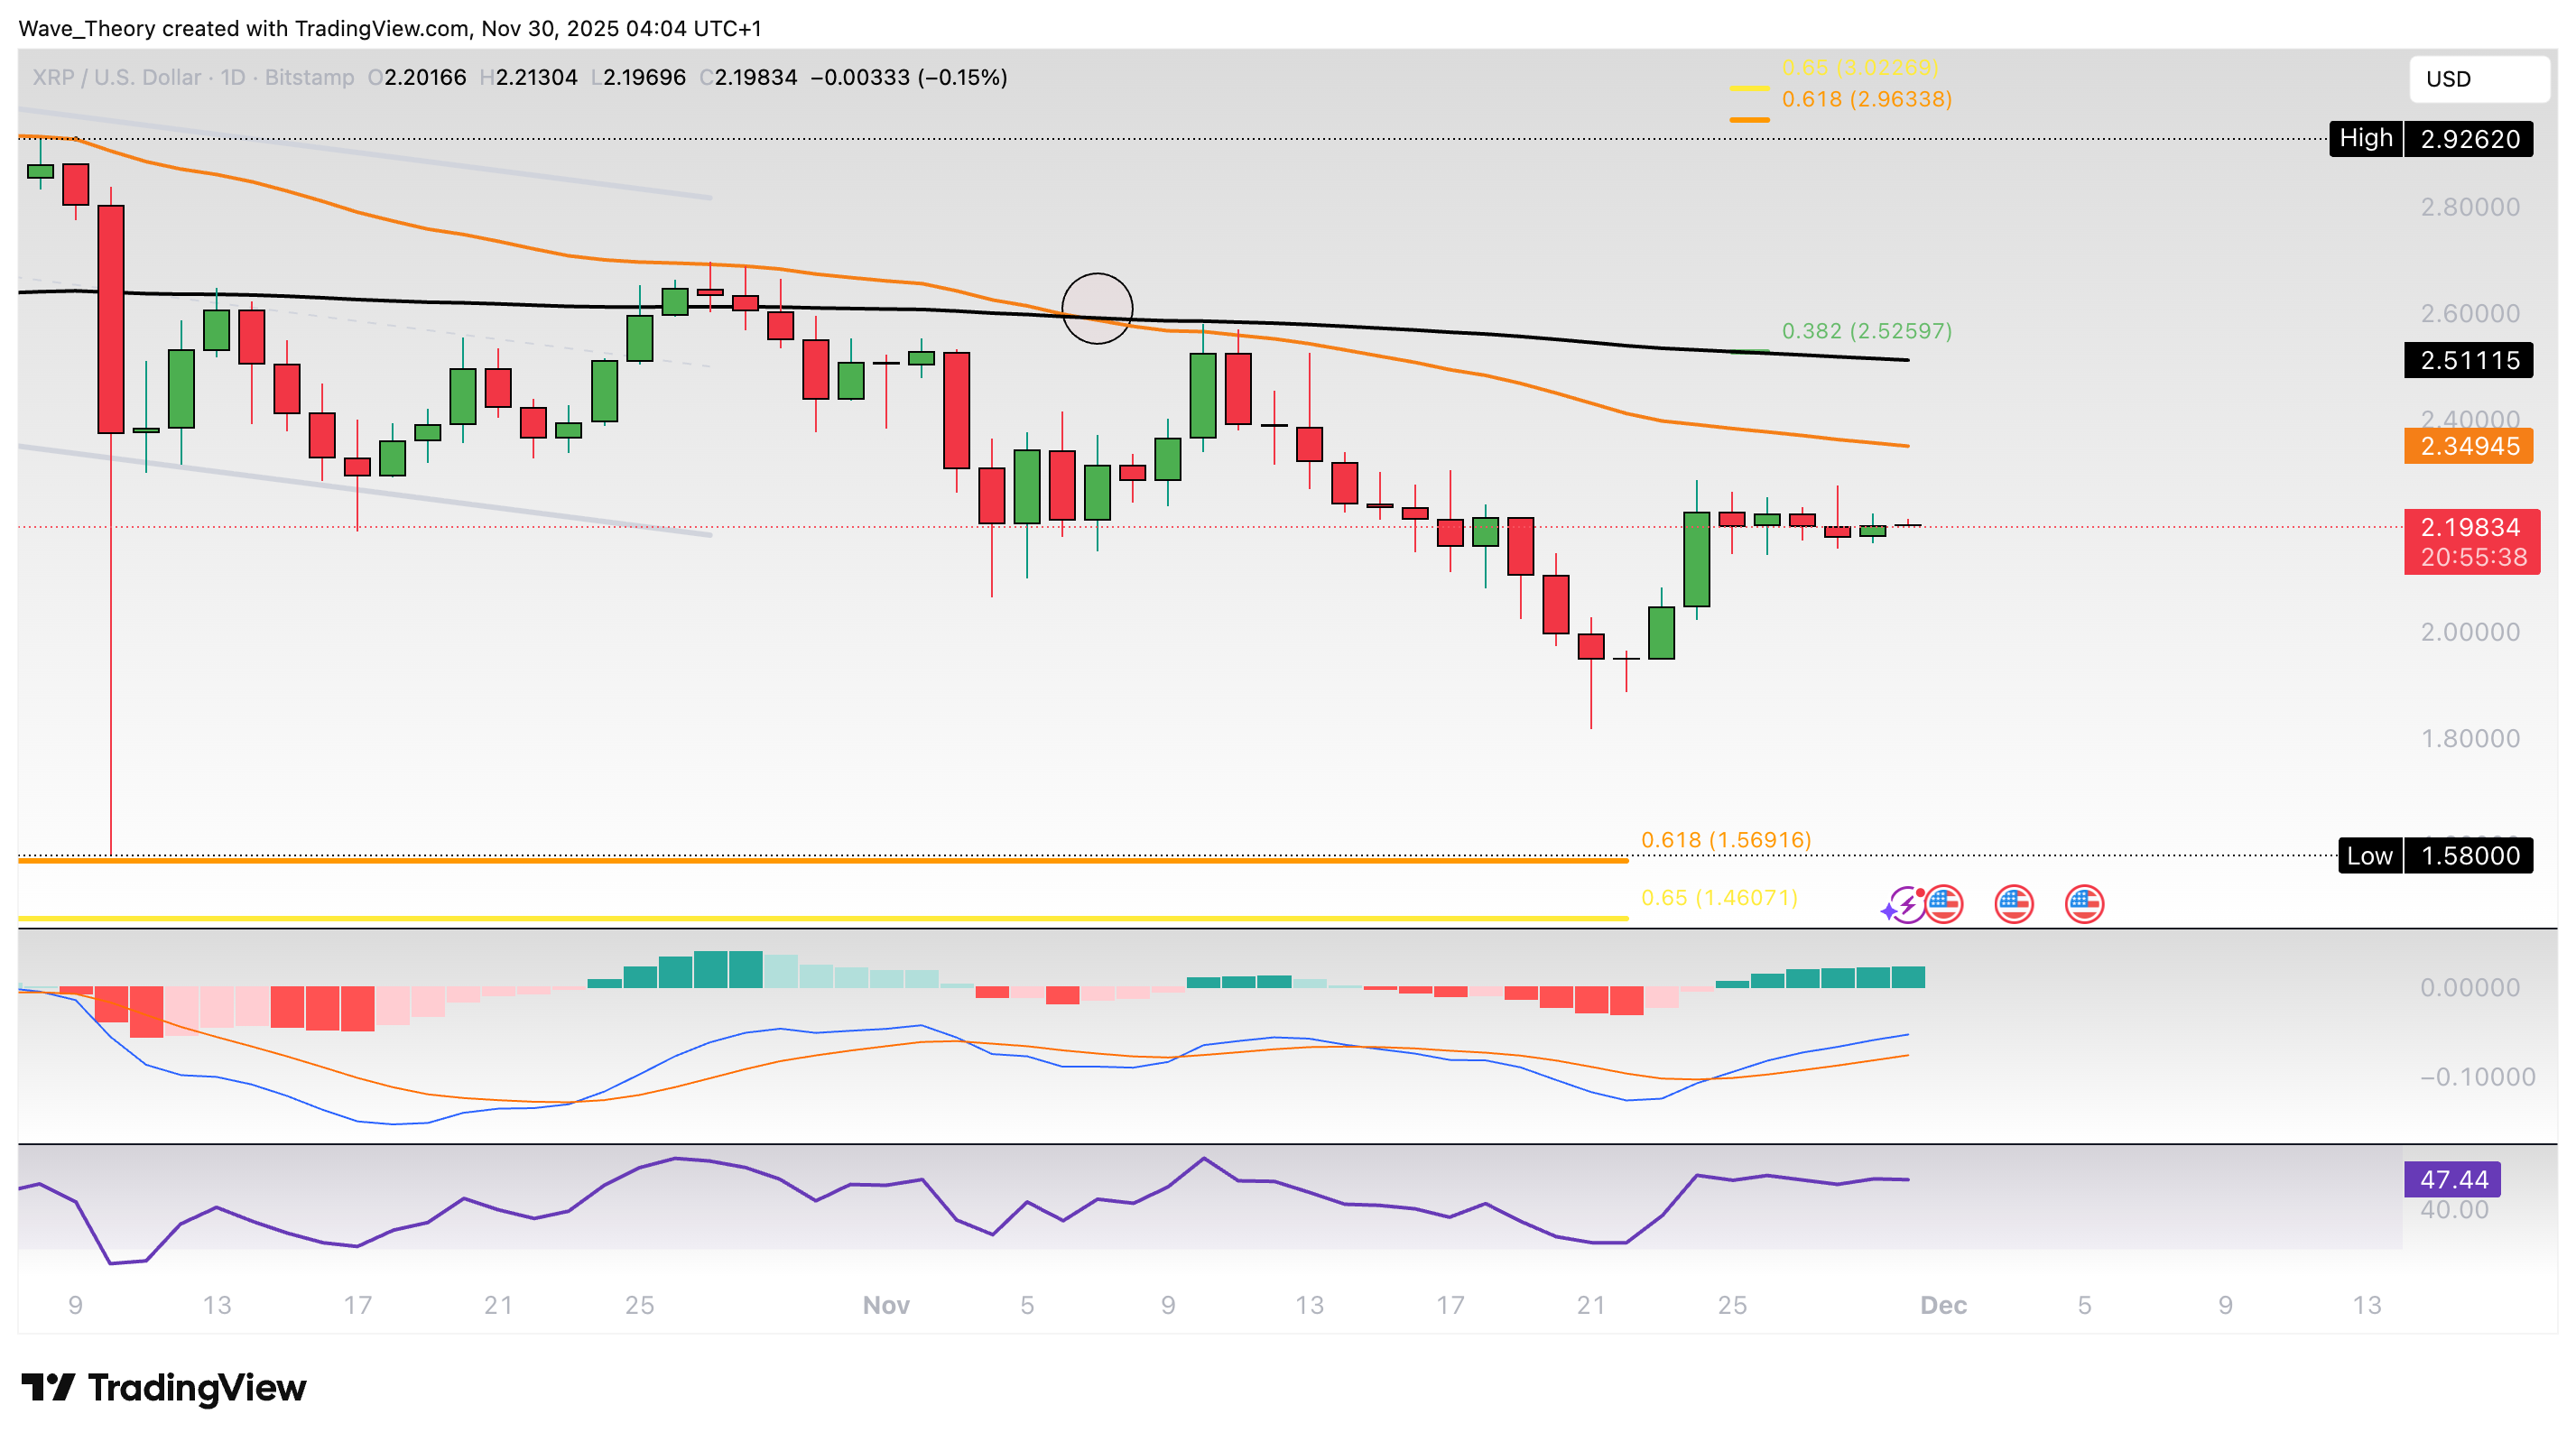Click the purple RSI 47.44 value label
2576x1442 pixels.
point(2453,1180)
